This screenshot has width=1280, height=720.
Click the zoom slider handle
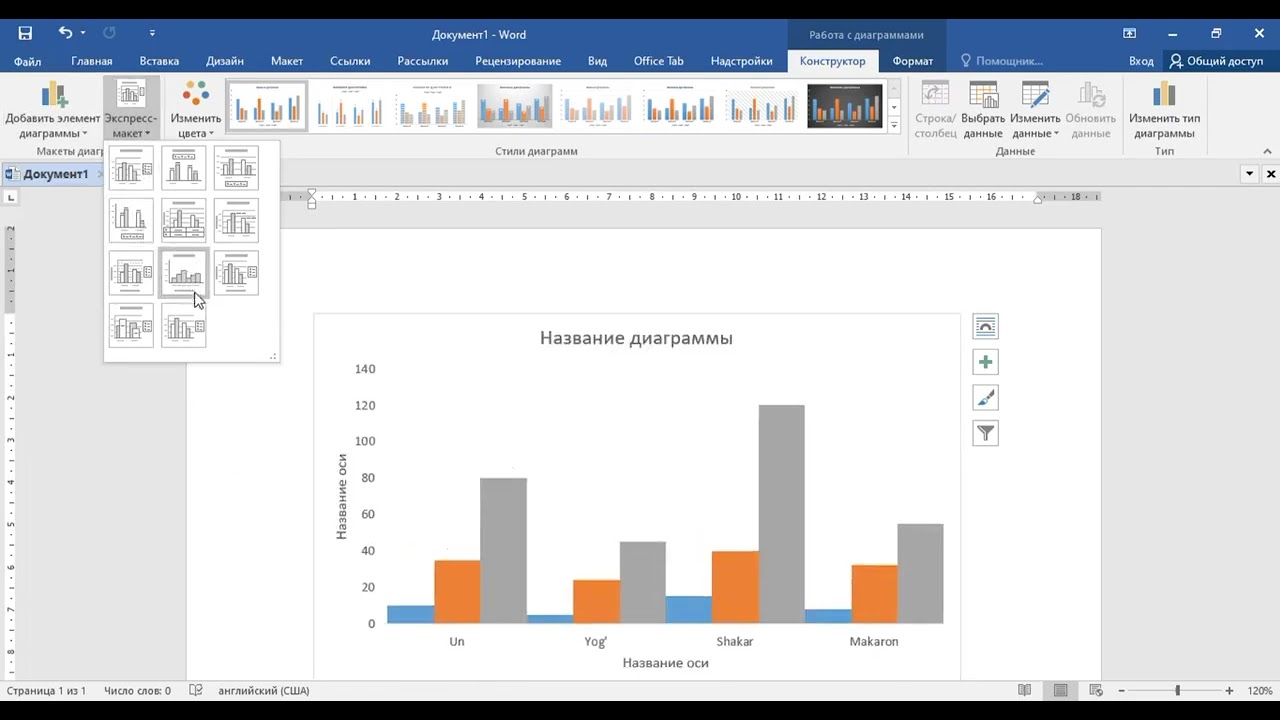1177,691
